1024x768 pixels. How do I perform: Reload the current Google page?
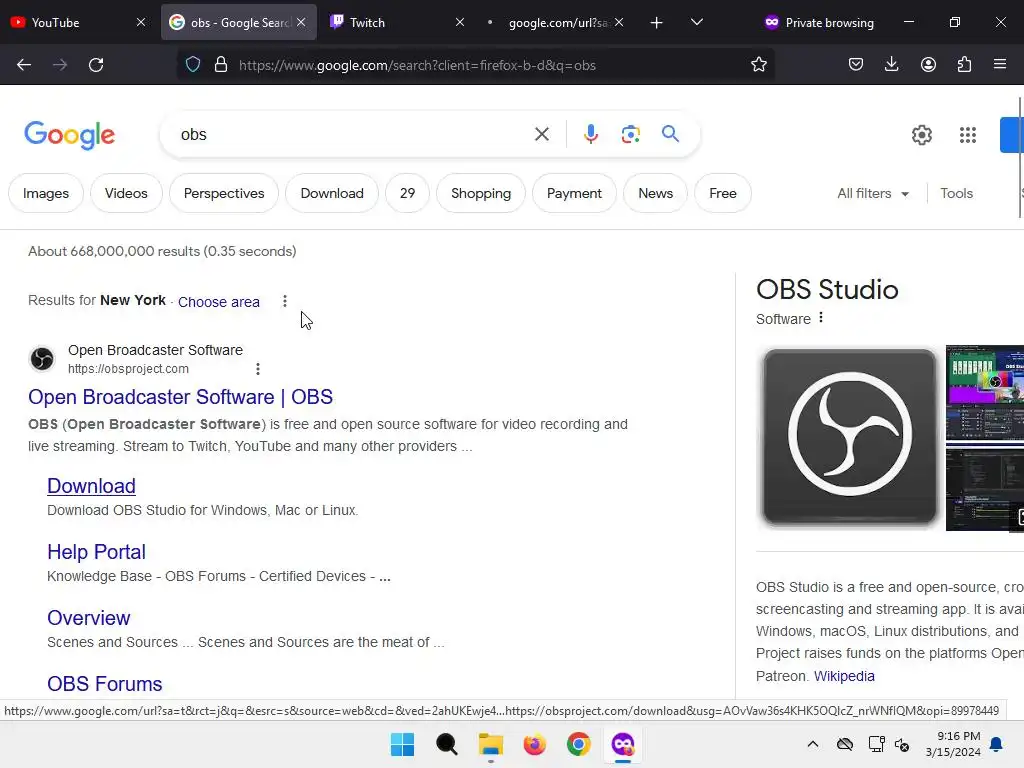click(96, 65)
